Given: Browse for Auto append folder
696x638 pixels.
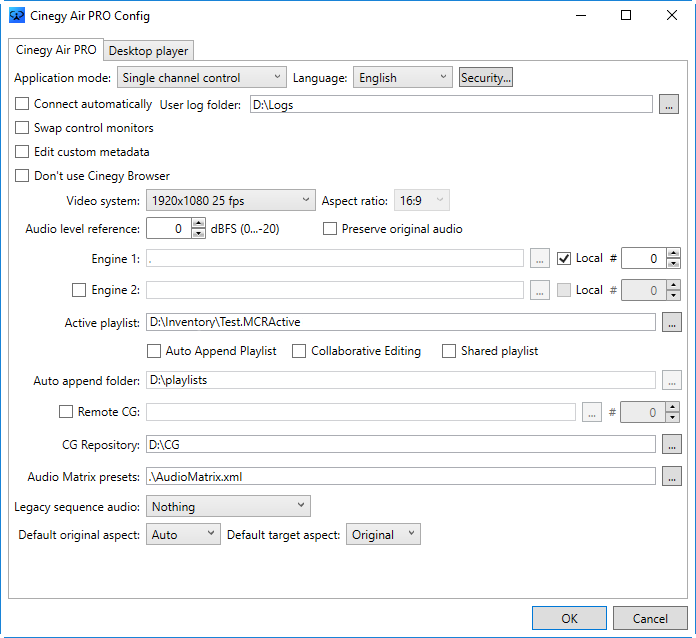Looking at the screenshot, I should pyautogui.click(x=672, y=380).
